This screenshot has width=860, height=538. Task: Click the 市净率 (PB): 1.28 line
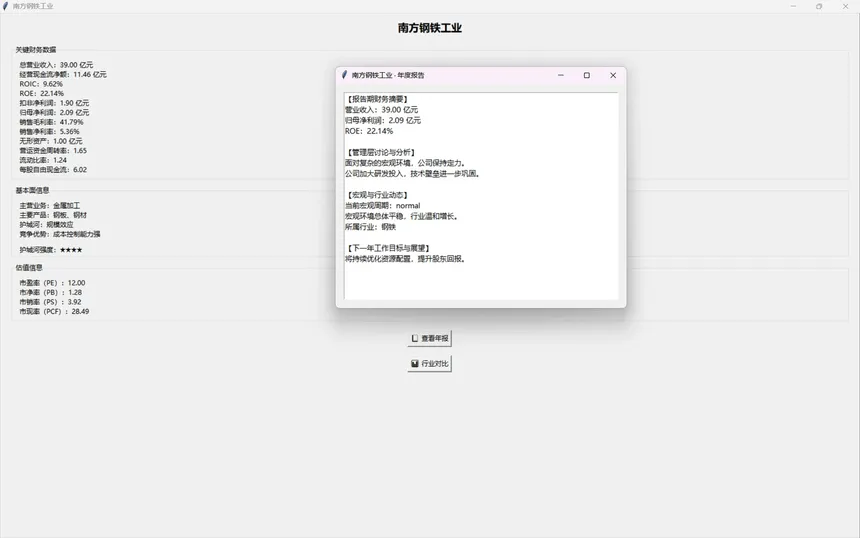(x=51, y=292)
